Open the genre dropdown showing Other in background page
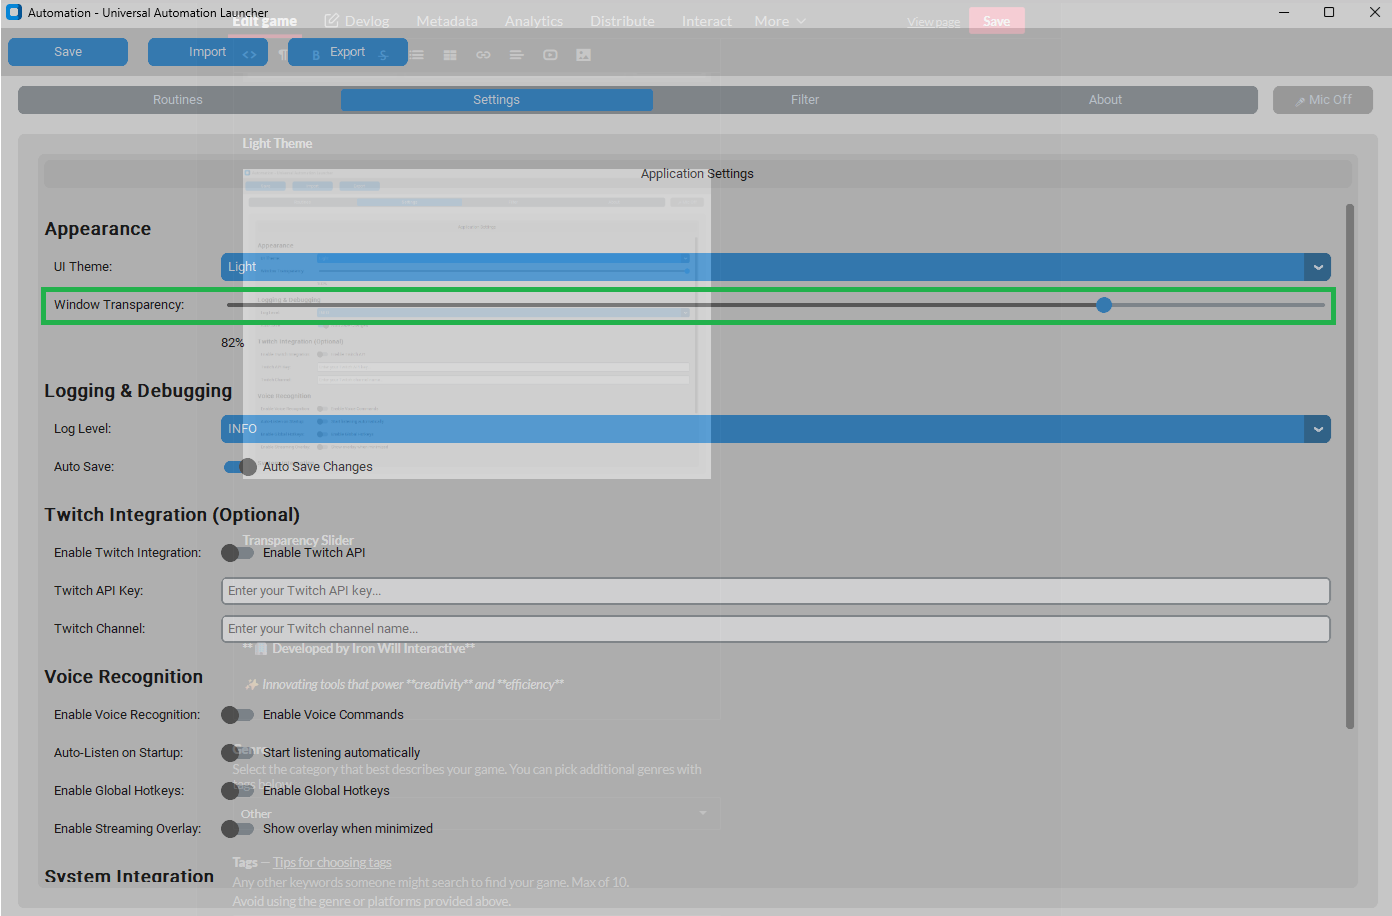 pyautogui.click(x=476, y=813)
